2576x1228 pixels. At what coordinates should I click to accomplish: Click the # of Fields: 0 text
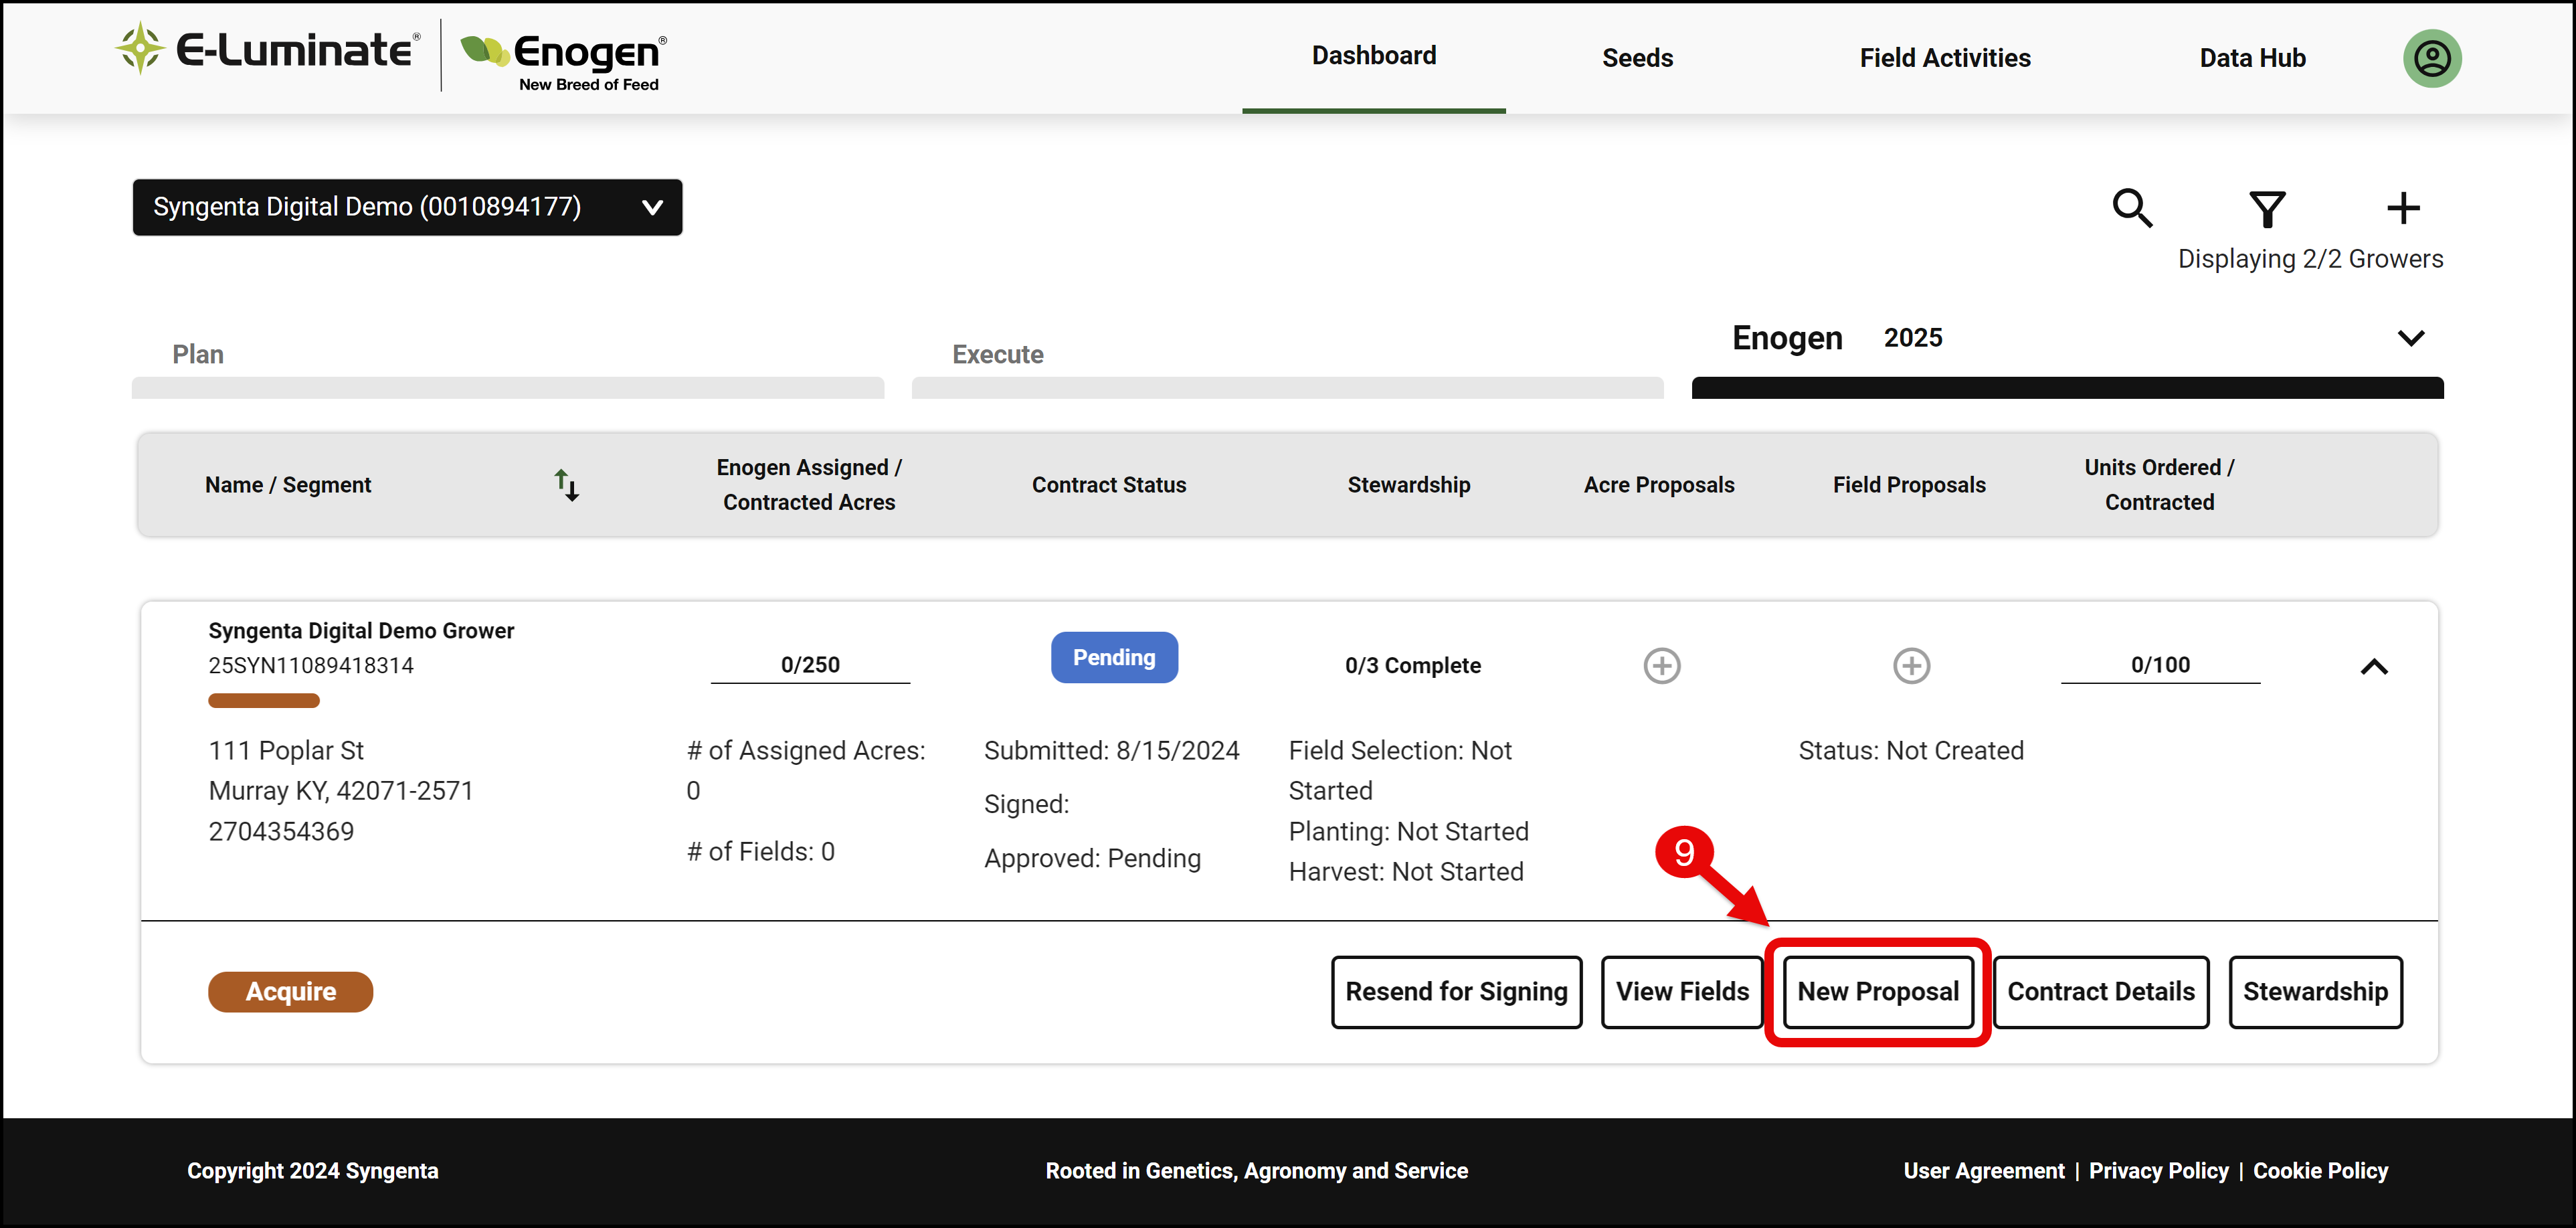coord(760,852)
